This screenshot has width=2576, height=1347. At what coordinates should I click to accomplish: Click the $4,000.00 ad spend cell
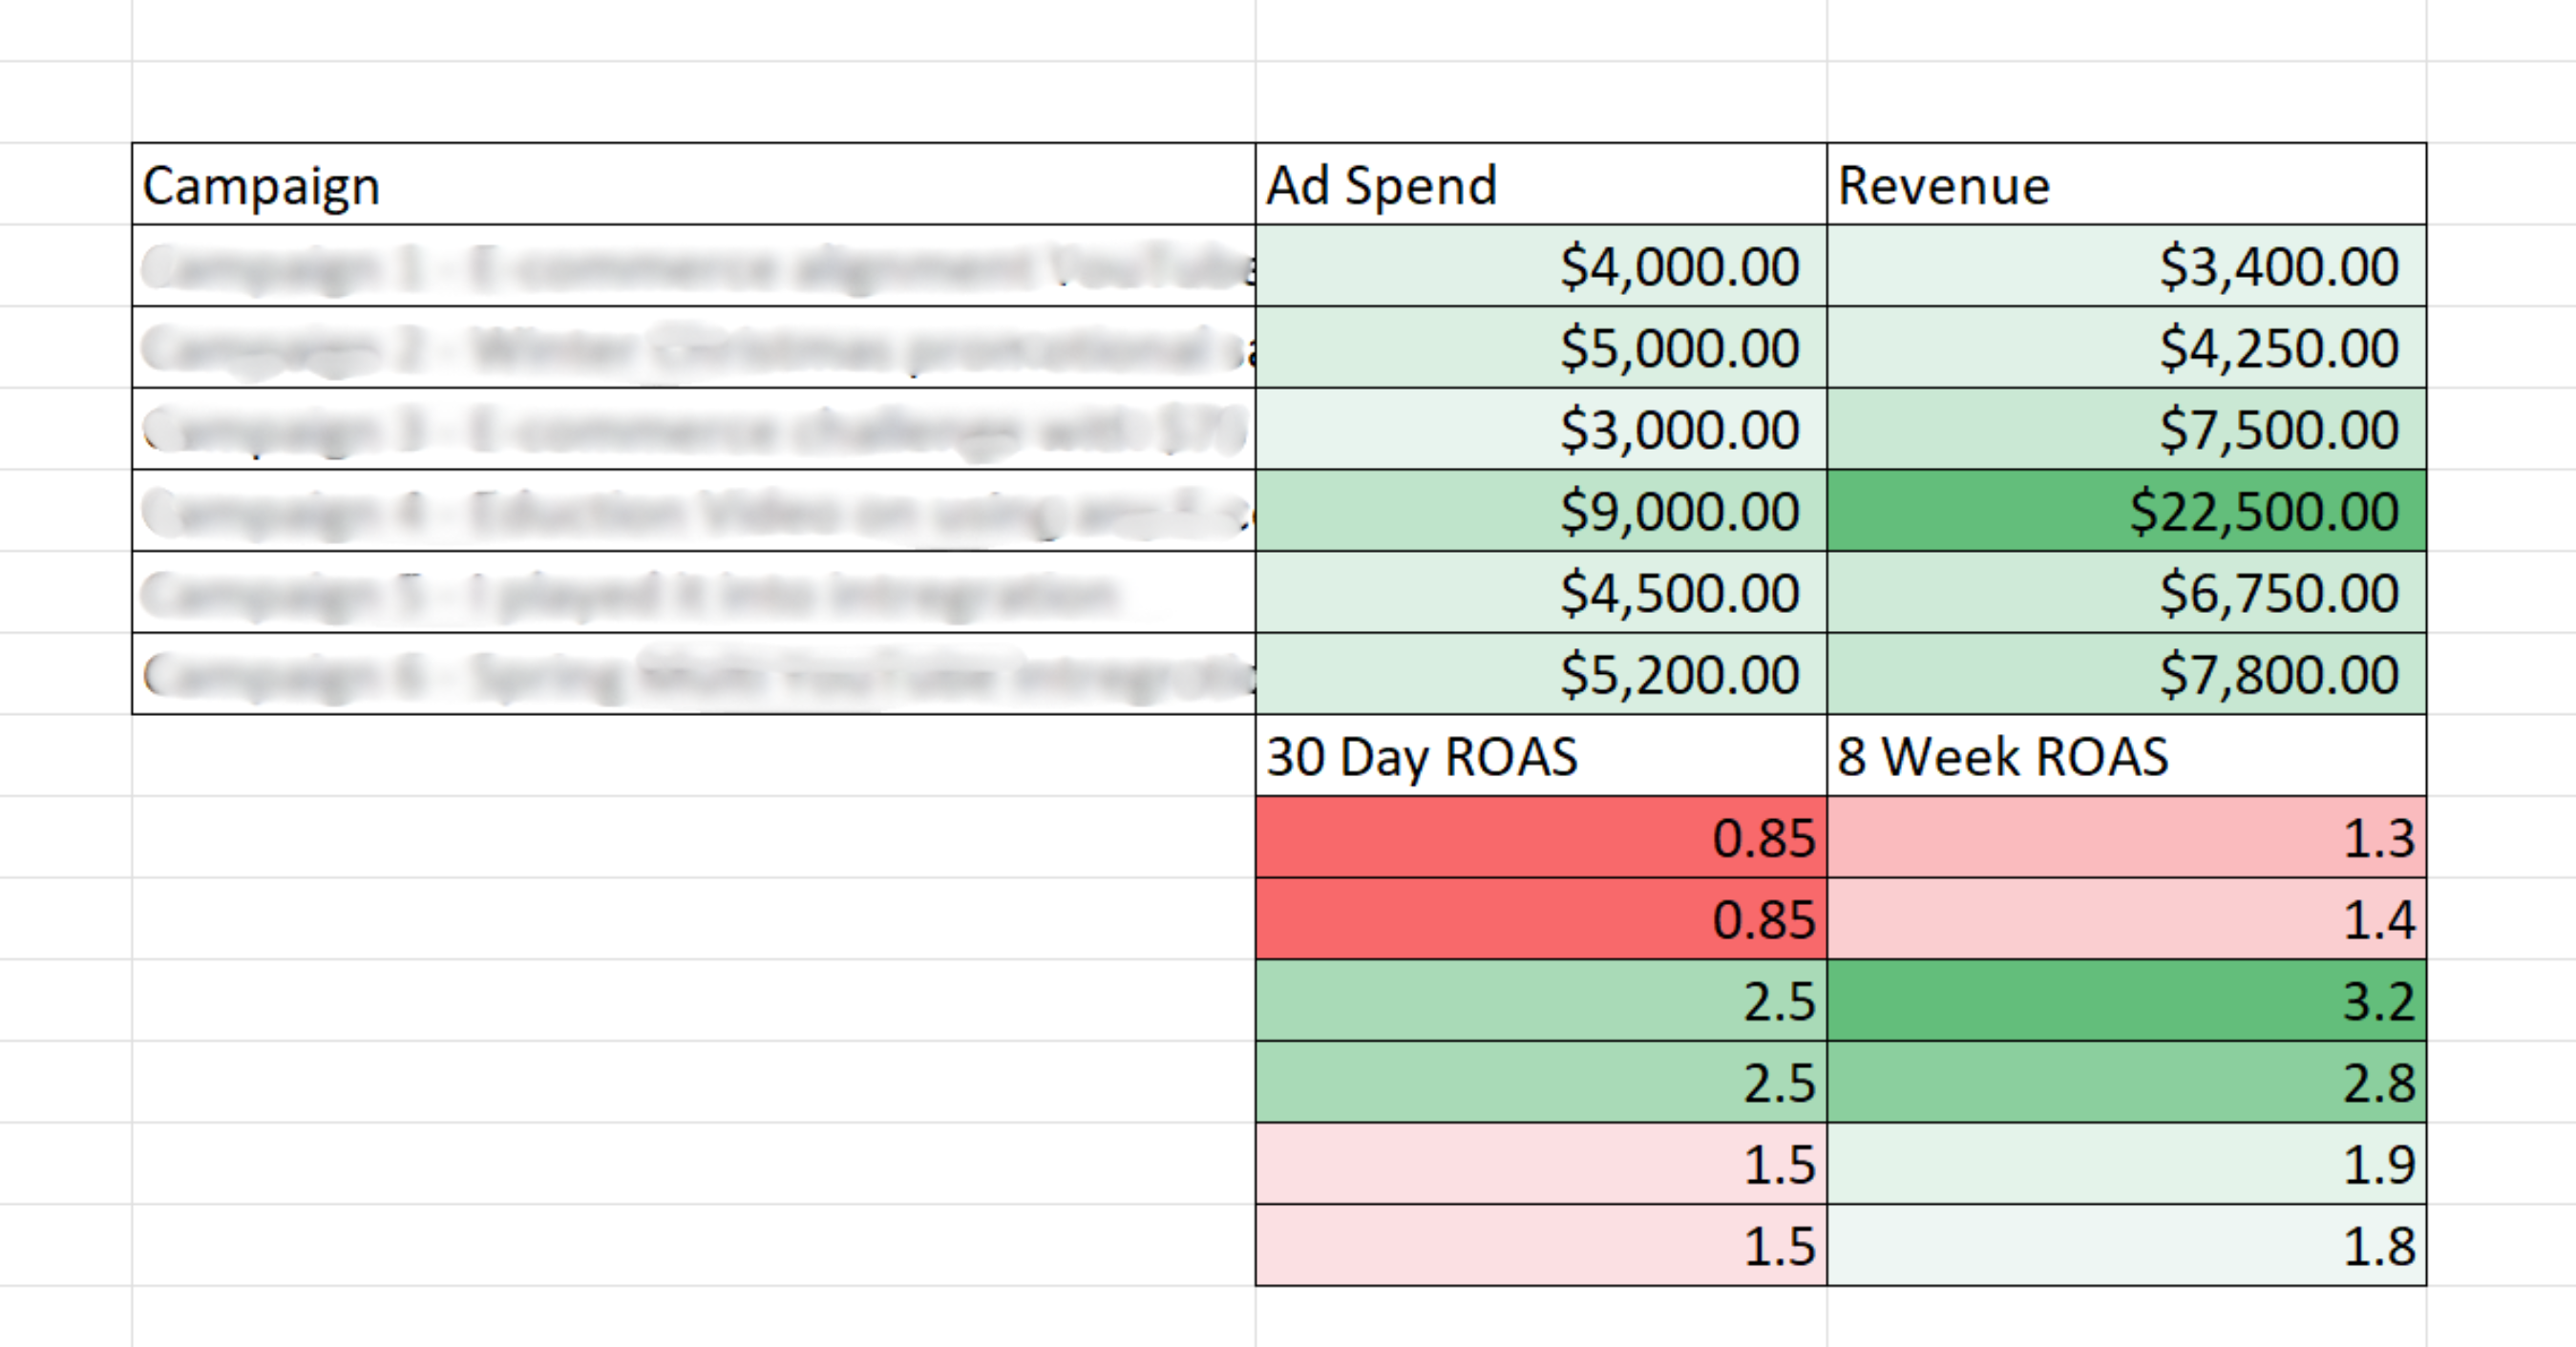click(1540, 267)
